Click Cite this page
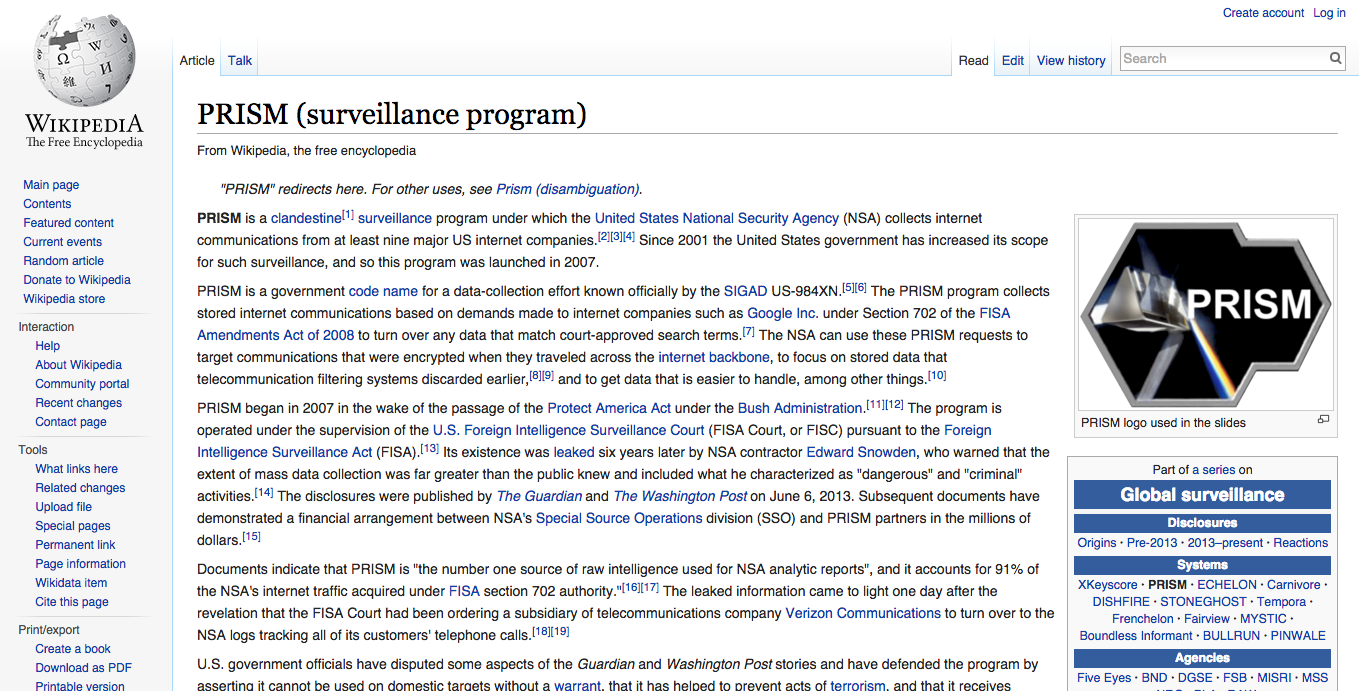1359x691 pixels. [x=72, y=602]
